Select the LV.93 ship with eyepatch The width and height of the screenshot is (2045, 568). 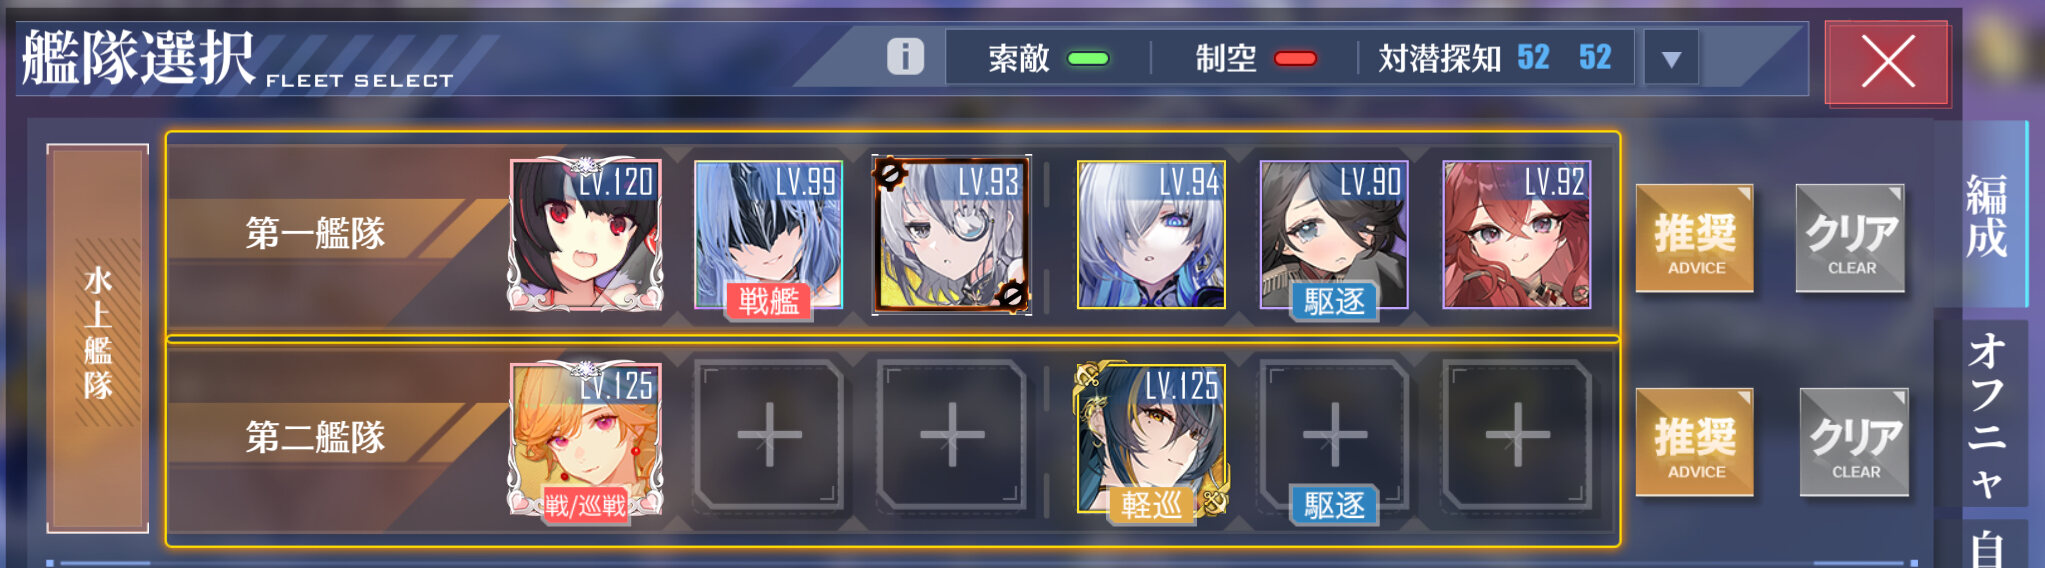click(951, 235)
